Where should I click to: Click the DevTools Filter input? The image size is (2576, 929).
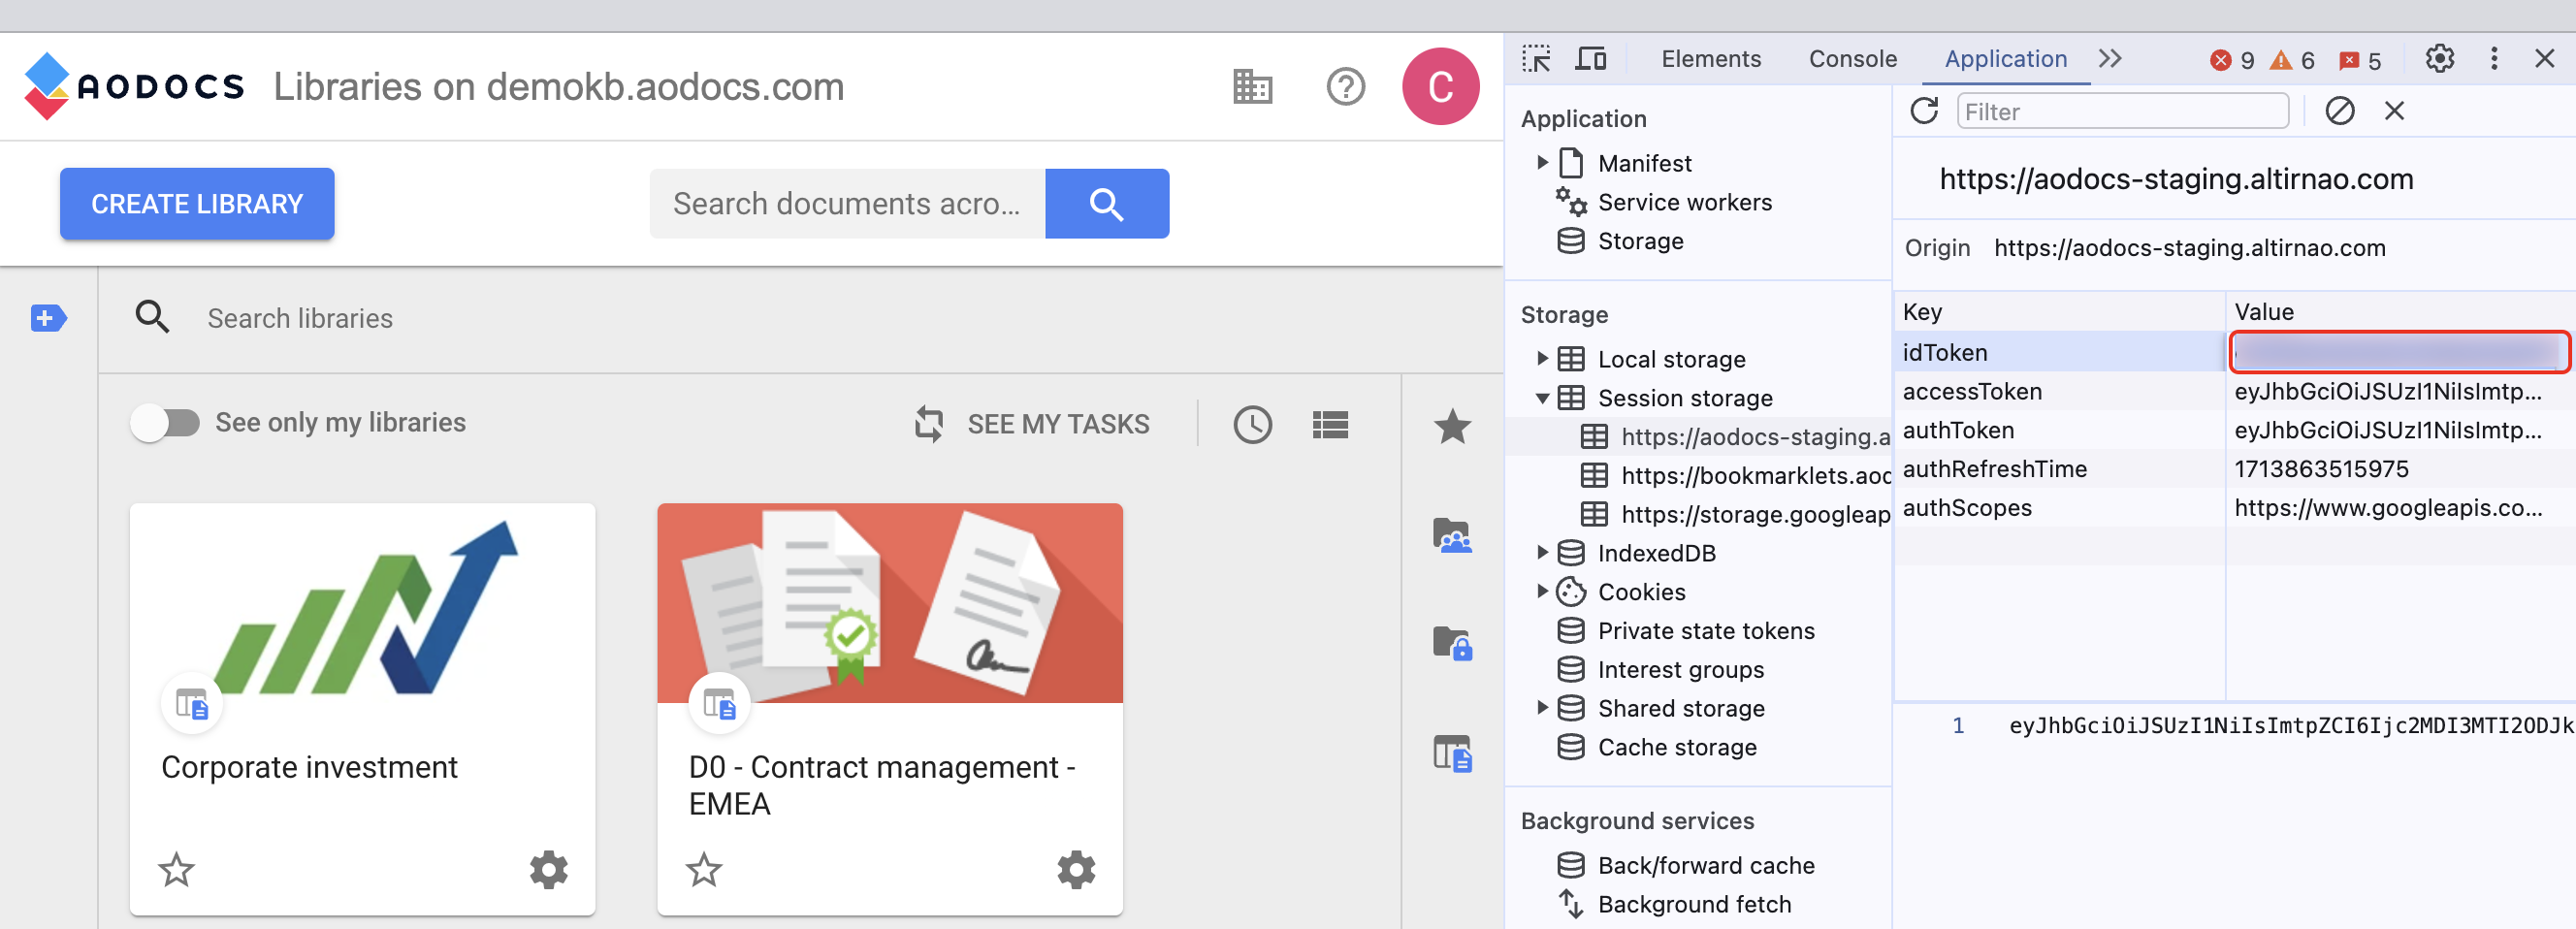[x=2123, y=111]
